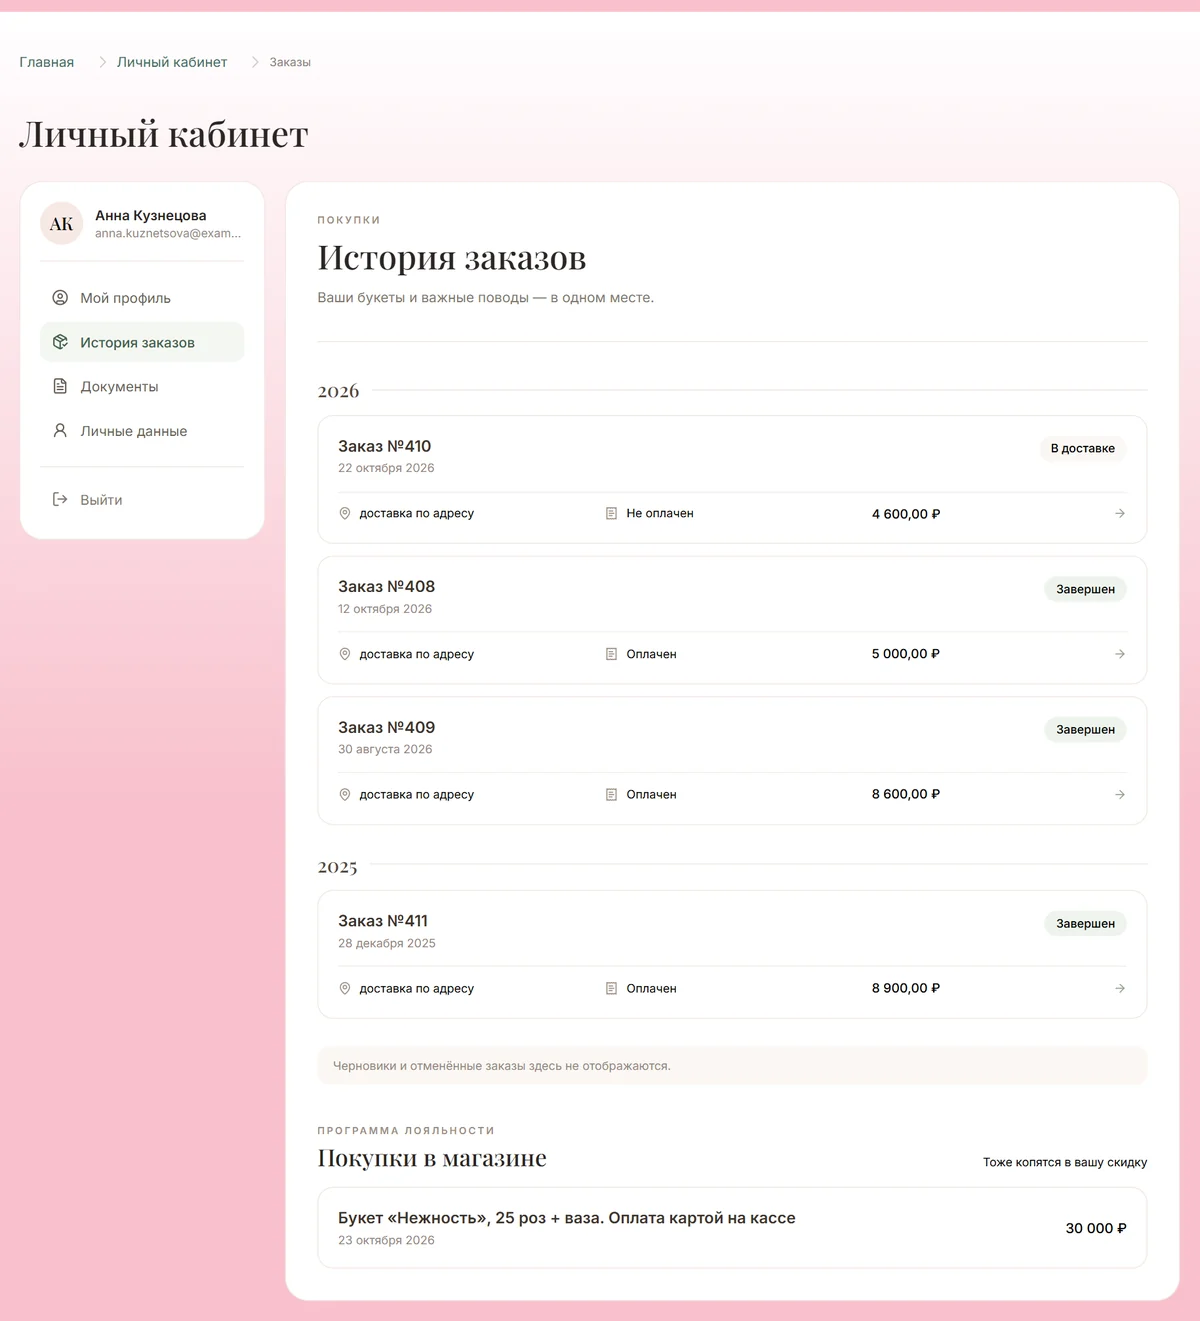
Task: Open the Заказ №410 title
Action: pyautogui.click(x=385, y=446)
